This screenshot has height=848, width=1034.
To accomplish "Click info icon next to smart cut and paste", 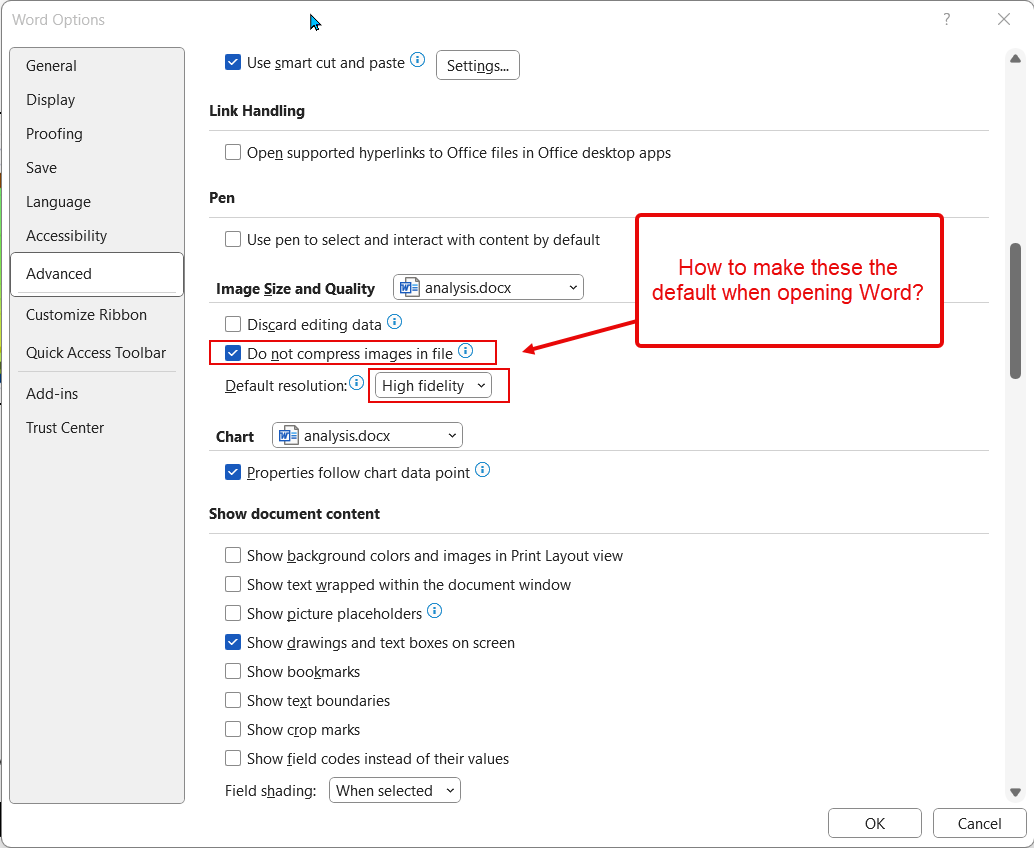I will [417, 60].
